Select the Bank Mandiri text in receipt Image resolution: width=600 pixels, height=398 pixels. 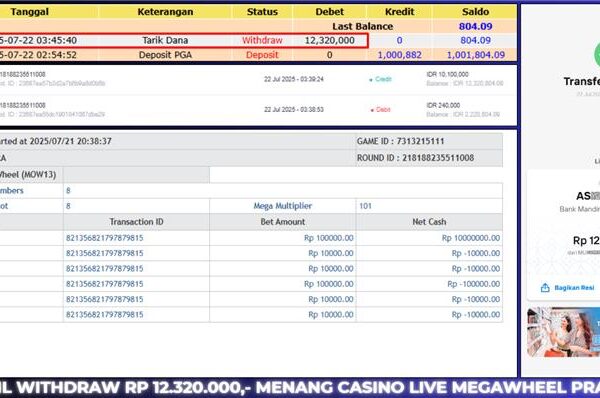coord(579,209)
